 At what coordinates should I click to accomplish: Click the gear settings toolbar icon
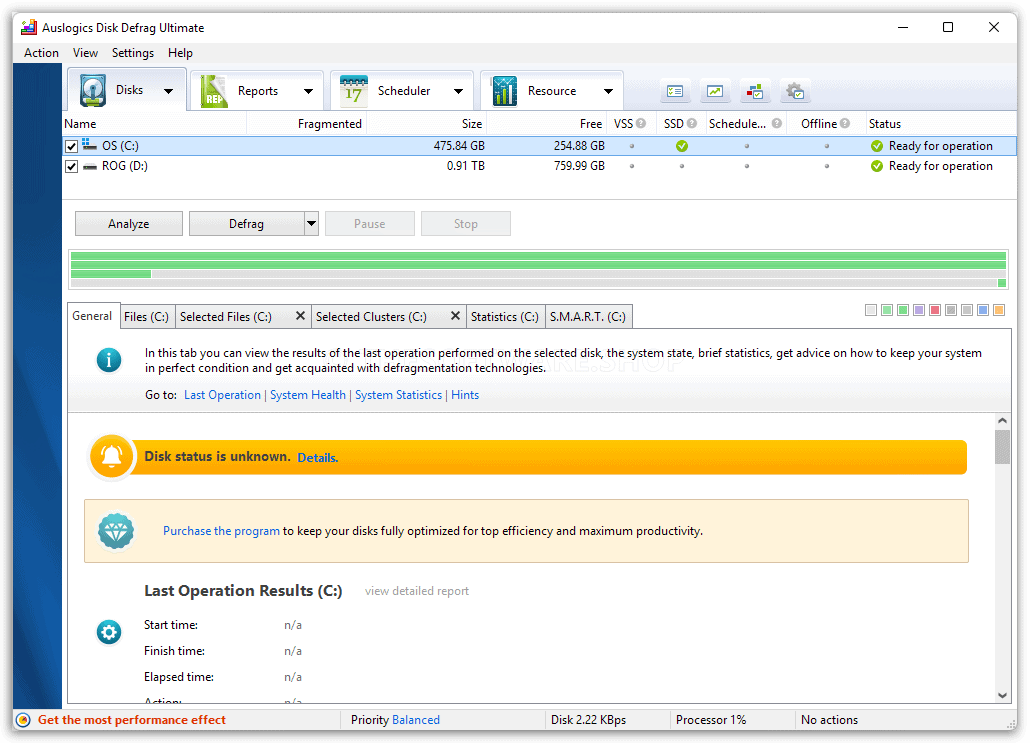(795, 91)
